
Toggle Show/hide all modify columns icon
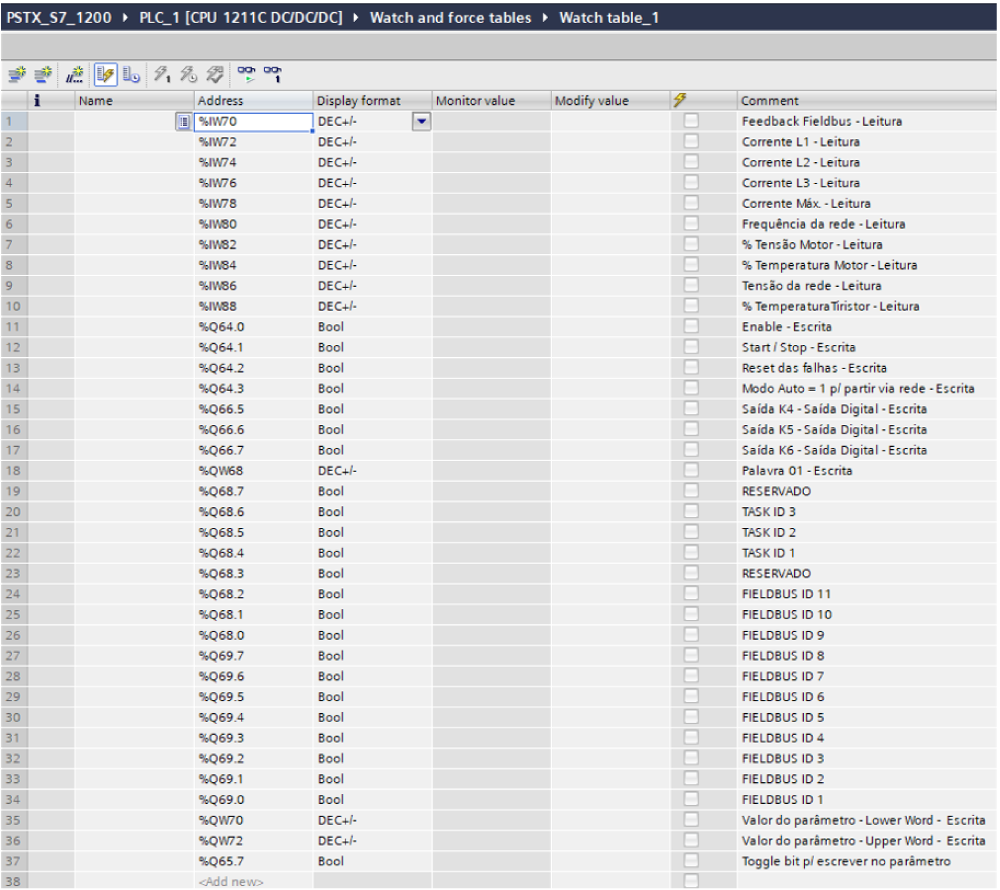tap(105, 75)
